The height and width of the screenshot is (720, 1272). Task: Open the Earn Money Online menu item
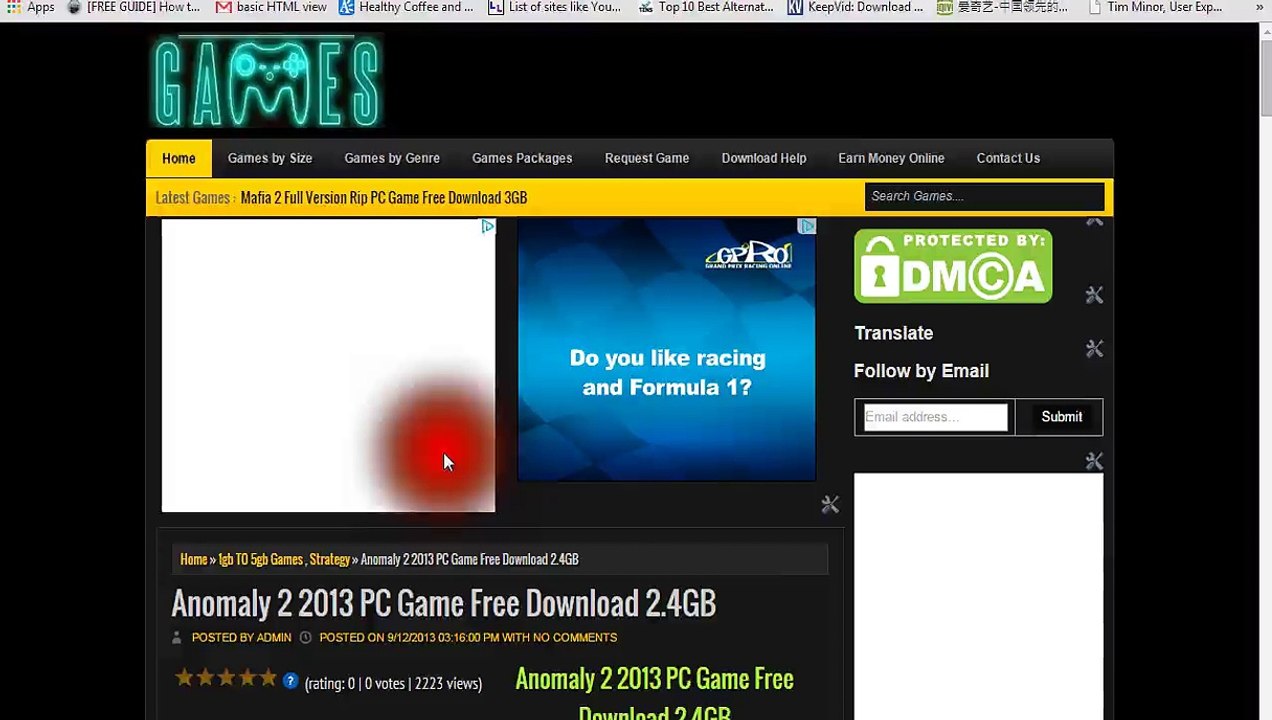click(x=891, y=158)
